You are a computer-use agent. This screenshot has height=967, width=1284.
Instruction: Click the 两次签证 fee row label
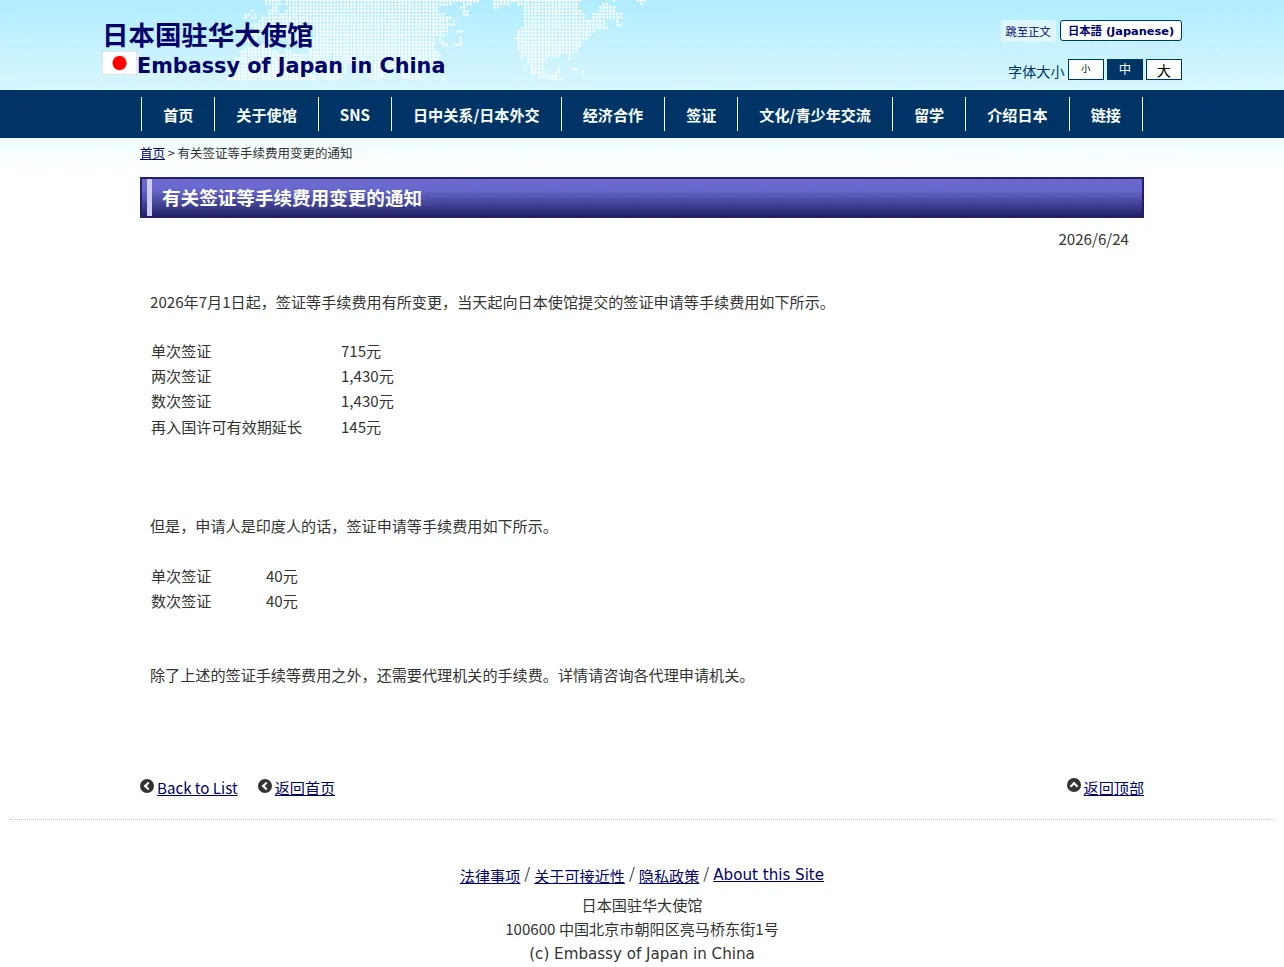(x=181, y=377)
